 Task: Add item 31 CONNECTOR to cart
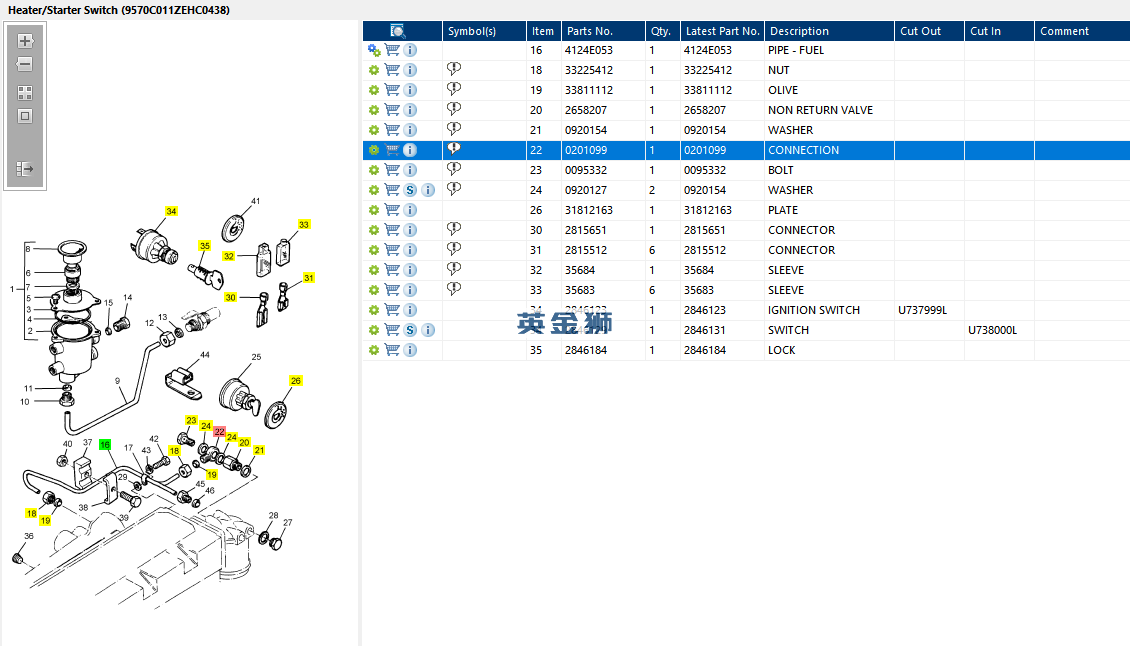392,250
